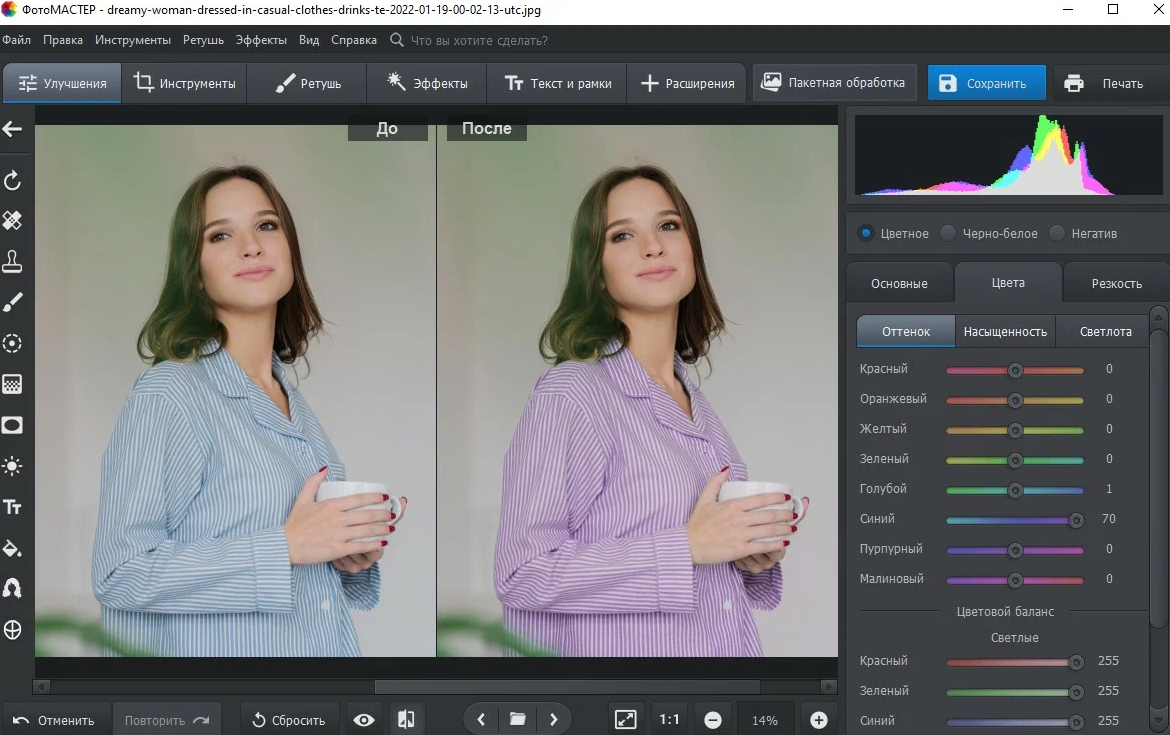Zoom out with the minus button
The width and height of the screenshot is (1170, 735).
pos(713,720)
